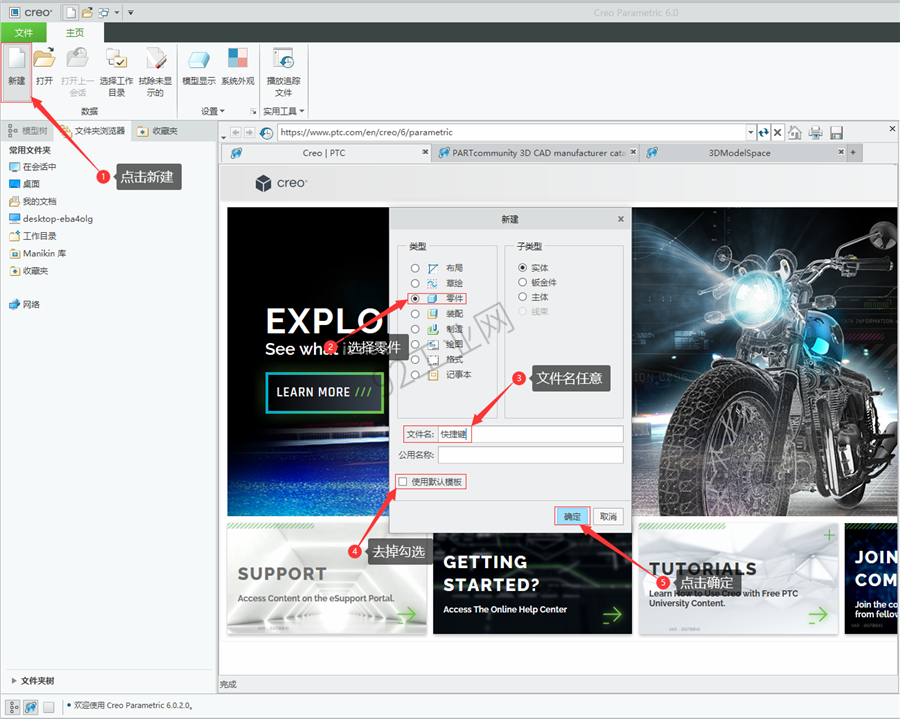Open the customize quick access toolbar dropdown
The width and height of the screenshot is (900, 719).
[x=130, y=12]
